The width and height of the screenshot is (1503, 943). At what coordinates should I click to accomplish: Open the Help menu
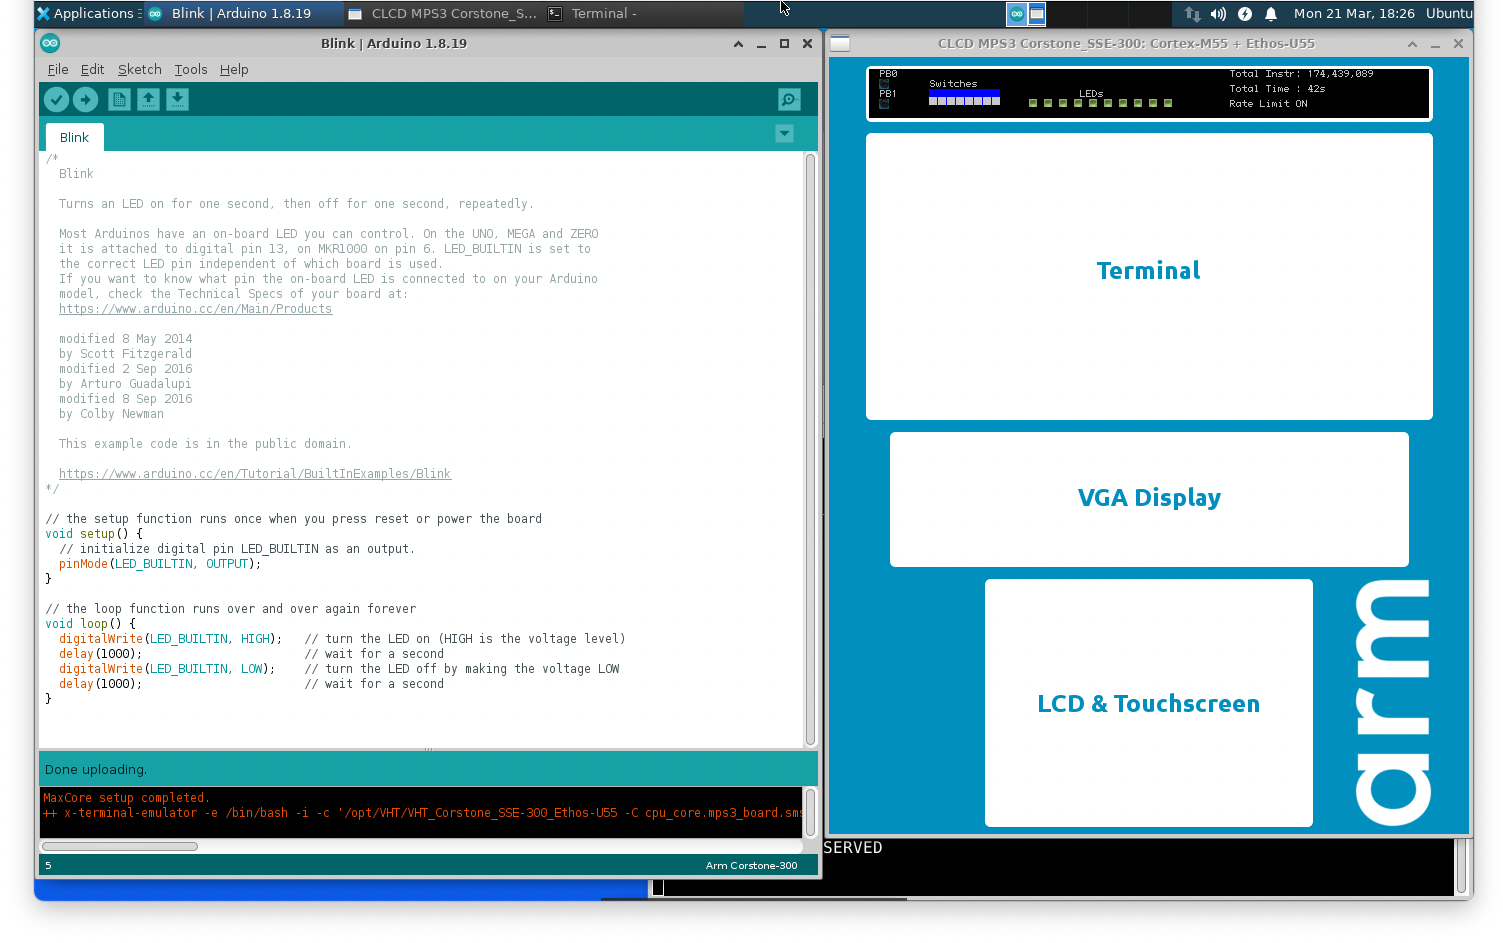click(234, 69)
